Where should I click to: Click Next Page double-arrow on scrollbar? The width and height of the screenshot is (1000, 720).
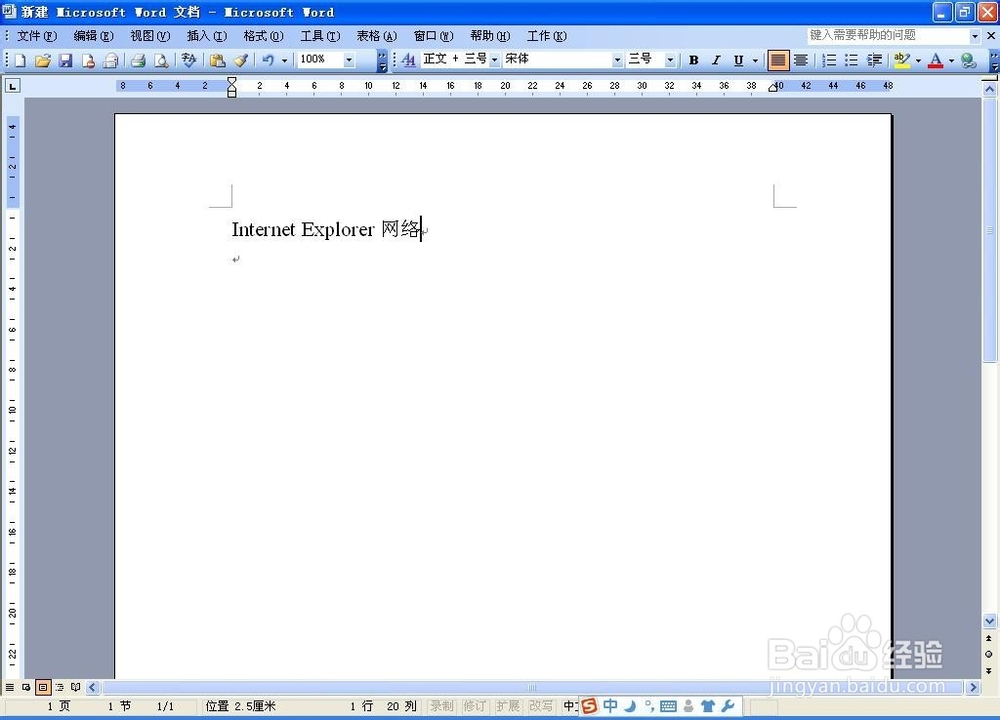[x=989, y=670]
